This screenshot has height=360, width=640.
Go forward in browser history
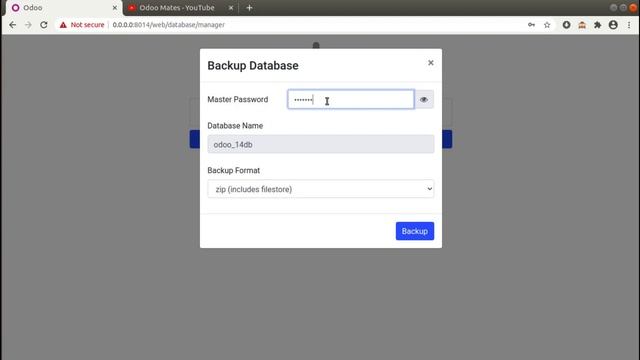point(28,25)
